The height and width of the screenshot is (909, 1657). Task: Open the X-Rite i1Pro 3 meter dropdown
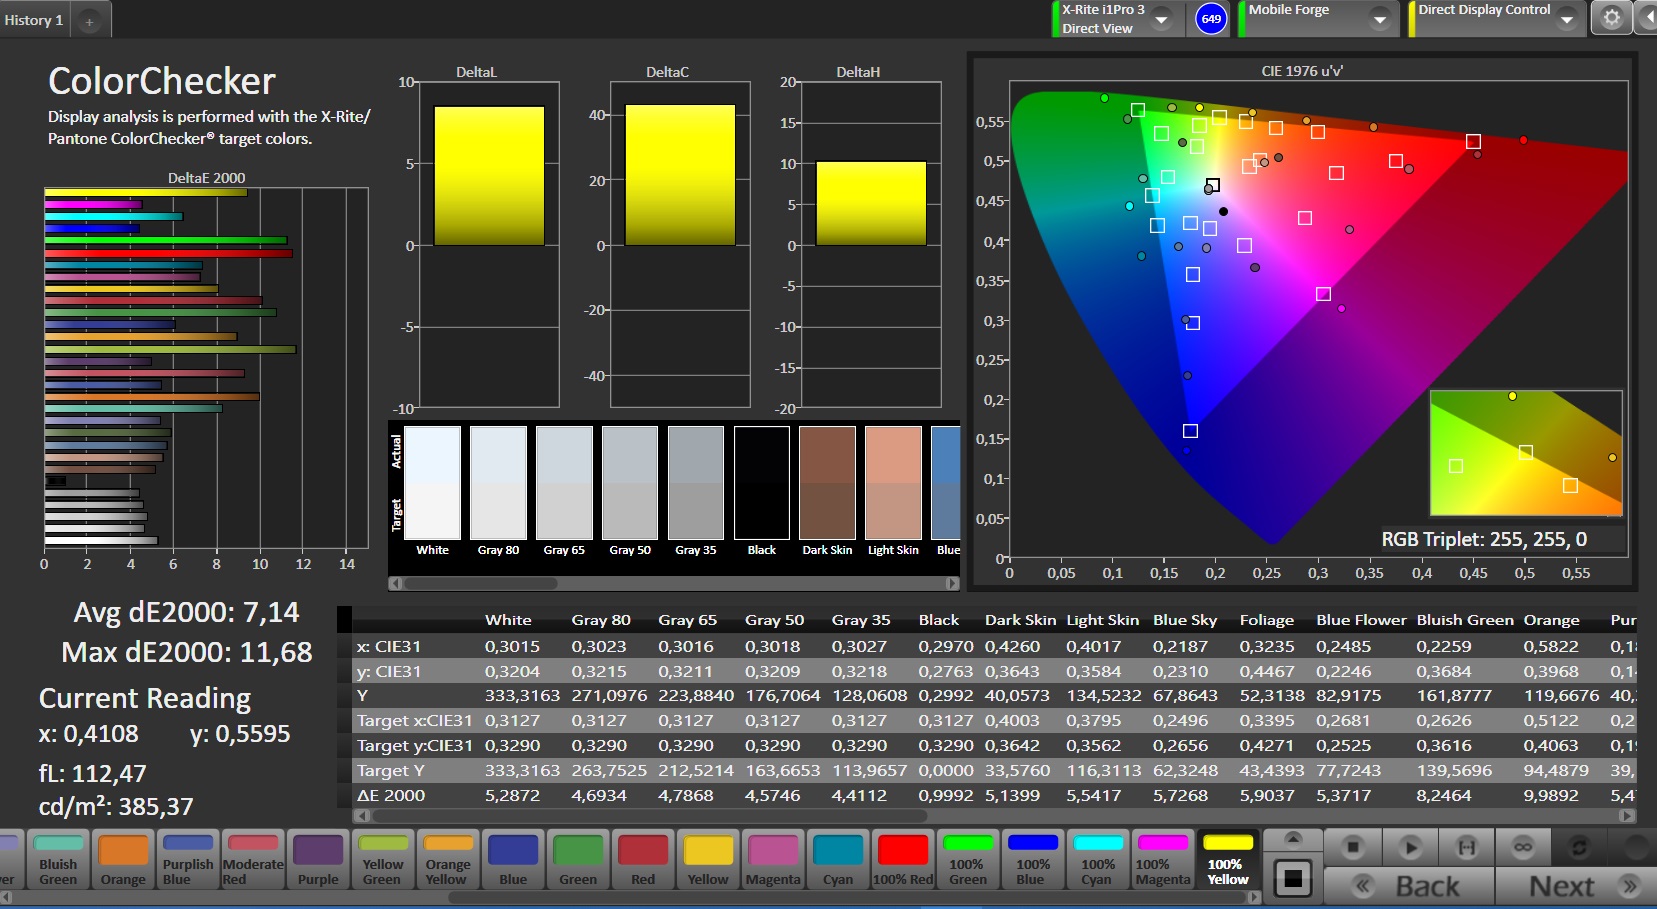1161,19
